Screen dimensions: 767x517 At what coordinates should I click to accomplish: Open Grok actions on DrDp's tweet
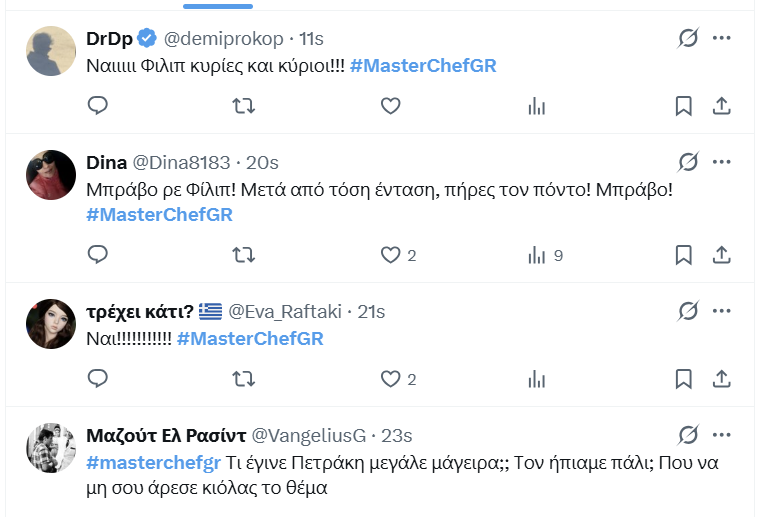point(687,38)
